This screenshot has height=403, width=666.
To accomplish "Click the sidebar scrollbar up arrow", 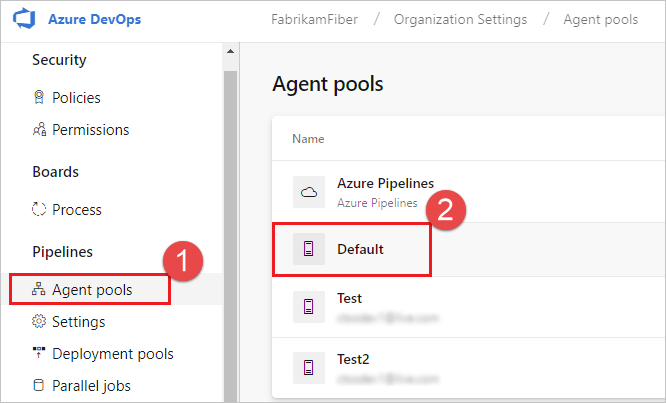I will [x=231, y=49].
